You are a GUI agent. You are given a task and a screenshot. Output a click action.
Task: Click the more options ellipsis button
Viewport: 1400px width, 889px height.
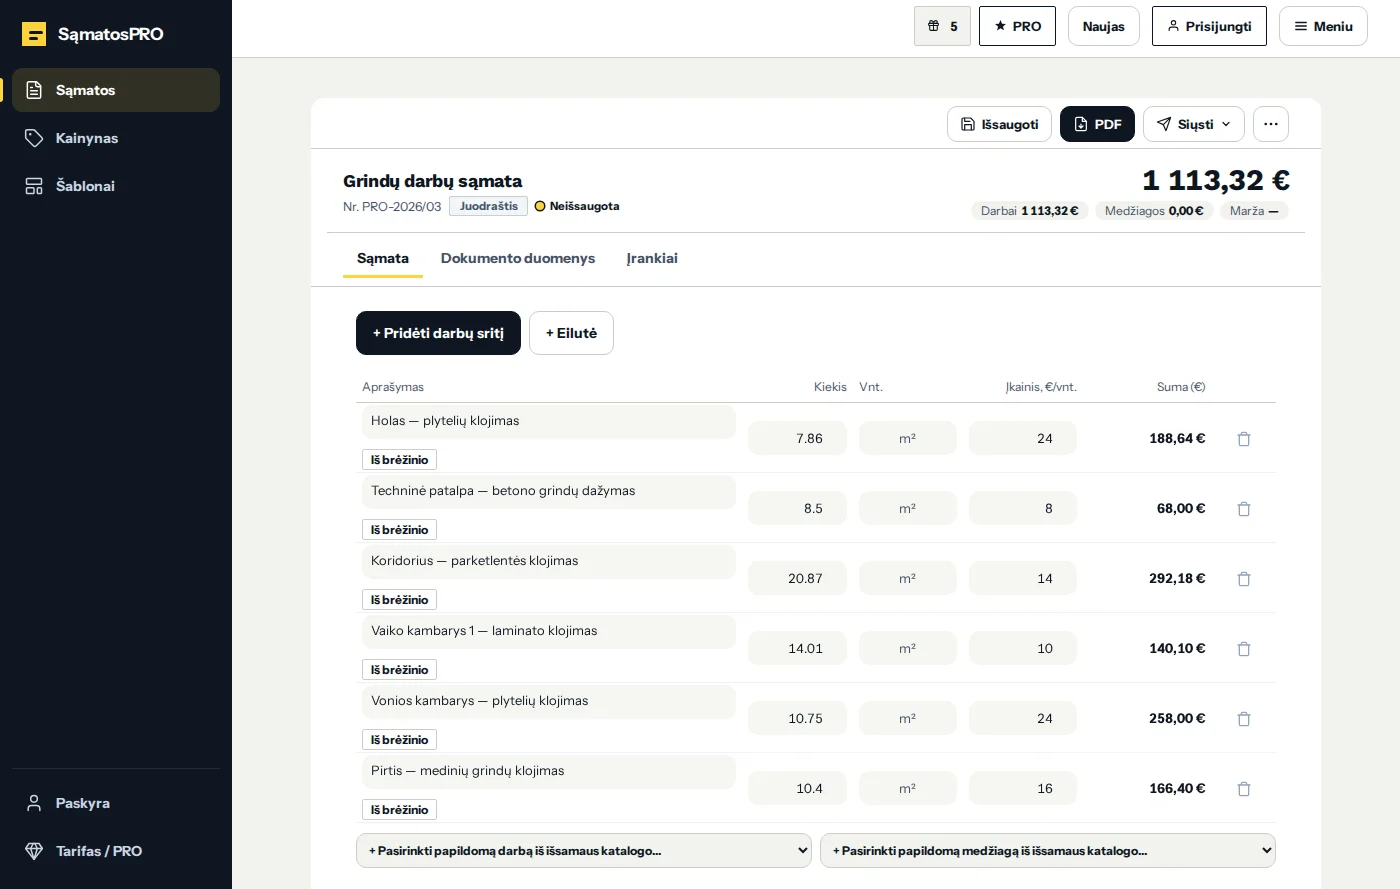tap(1270, 124)
